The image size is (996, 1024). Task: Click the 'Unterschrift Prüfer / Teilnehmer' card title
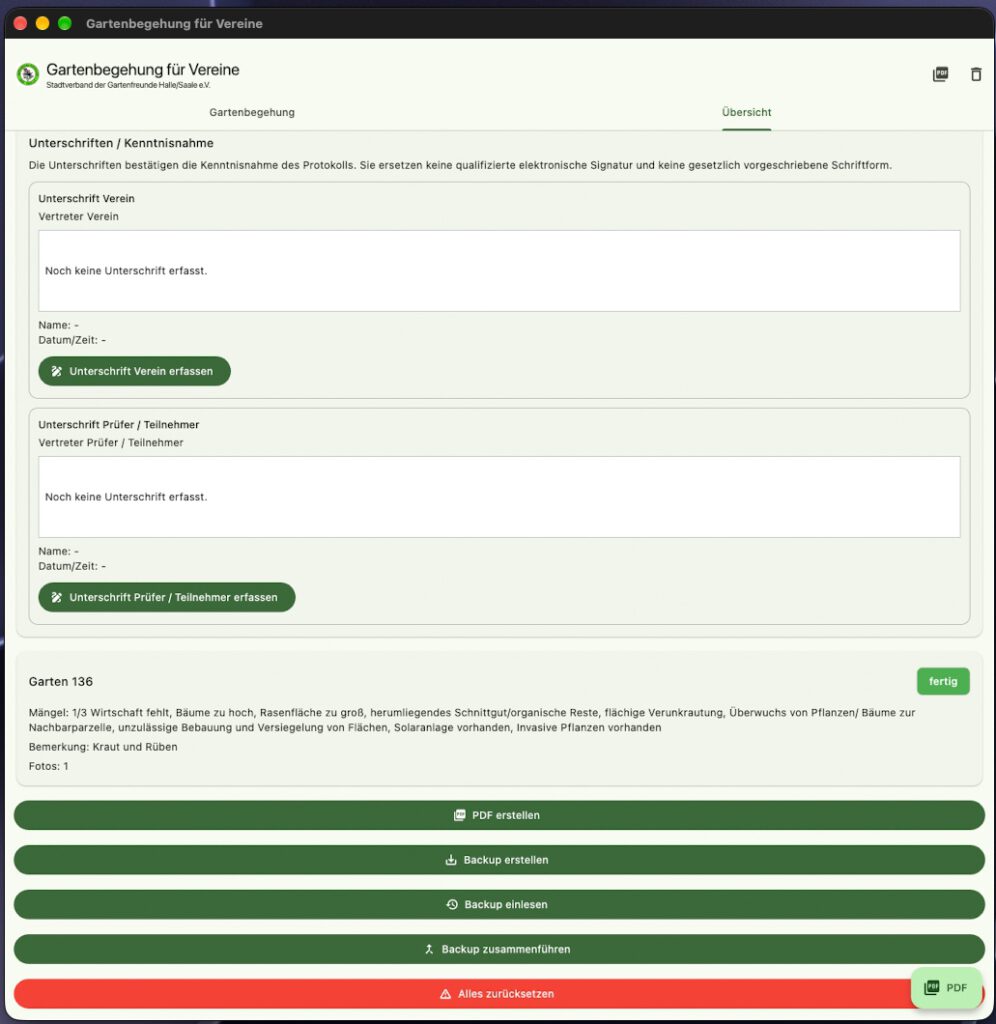tap(118, 424)
